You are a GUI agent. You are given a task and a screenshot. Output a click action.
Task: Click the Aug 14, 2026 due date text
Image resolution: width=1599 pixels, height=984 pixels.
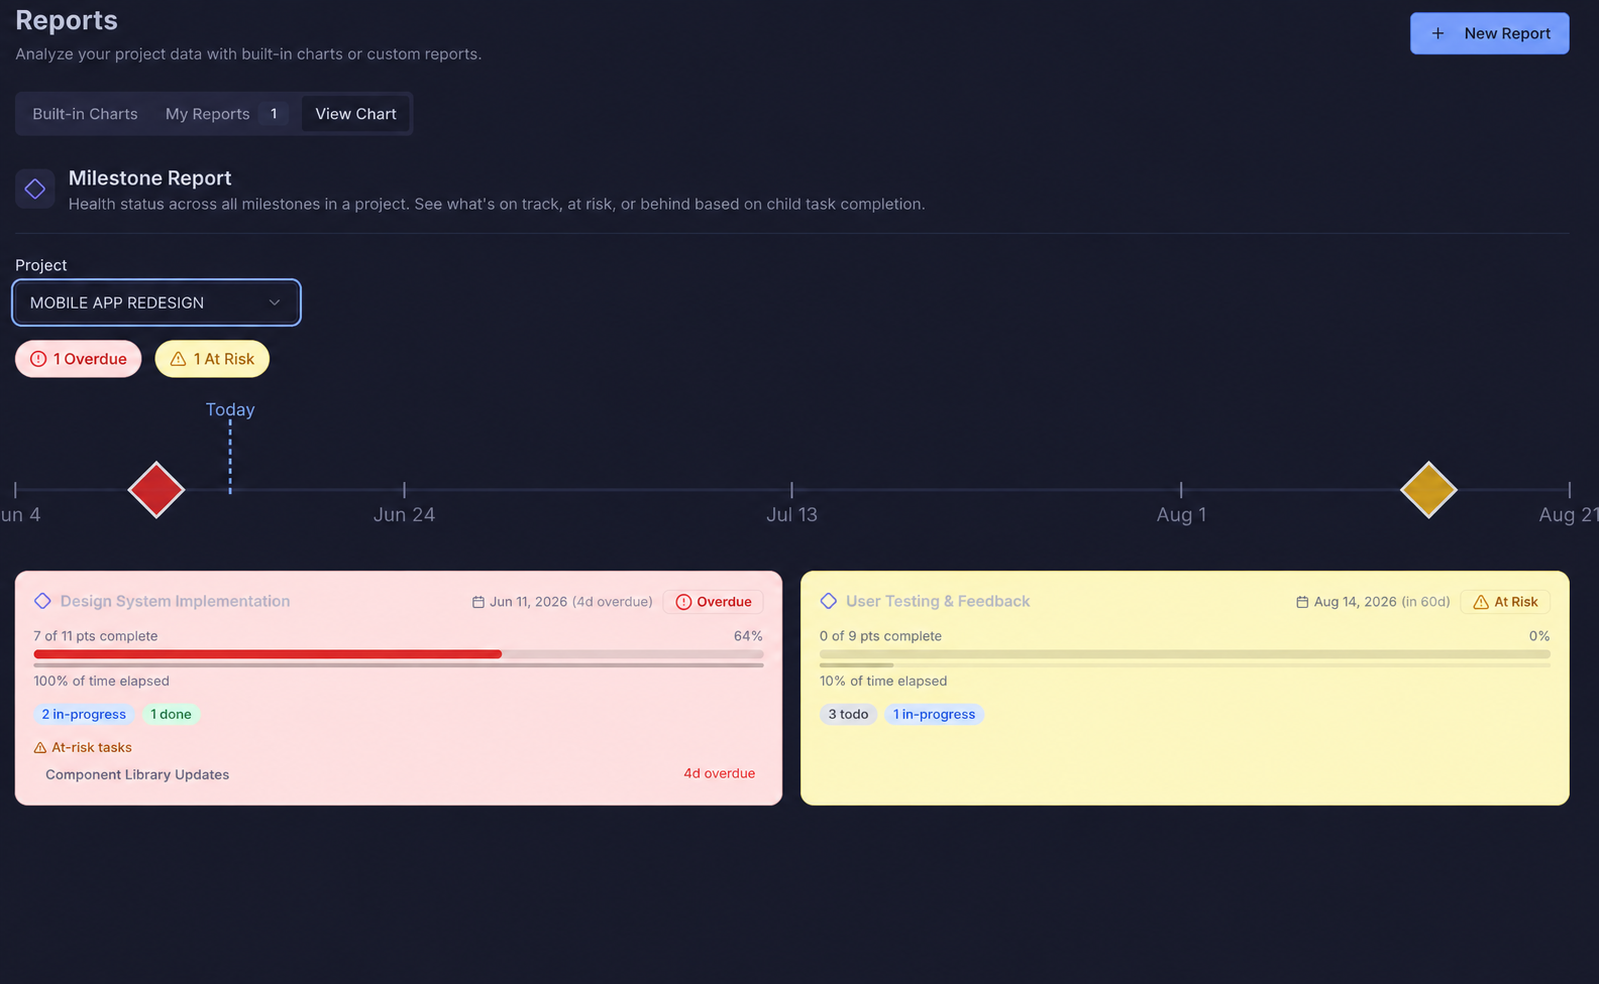[x=1355, y=602]
